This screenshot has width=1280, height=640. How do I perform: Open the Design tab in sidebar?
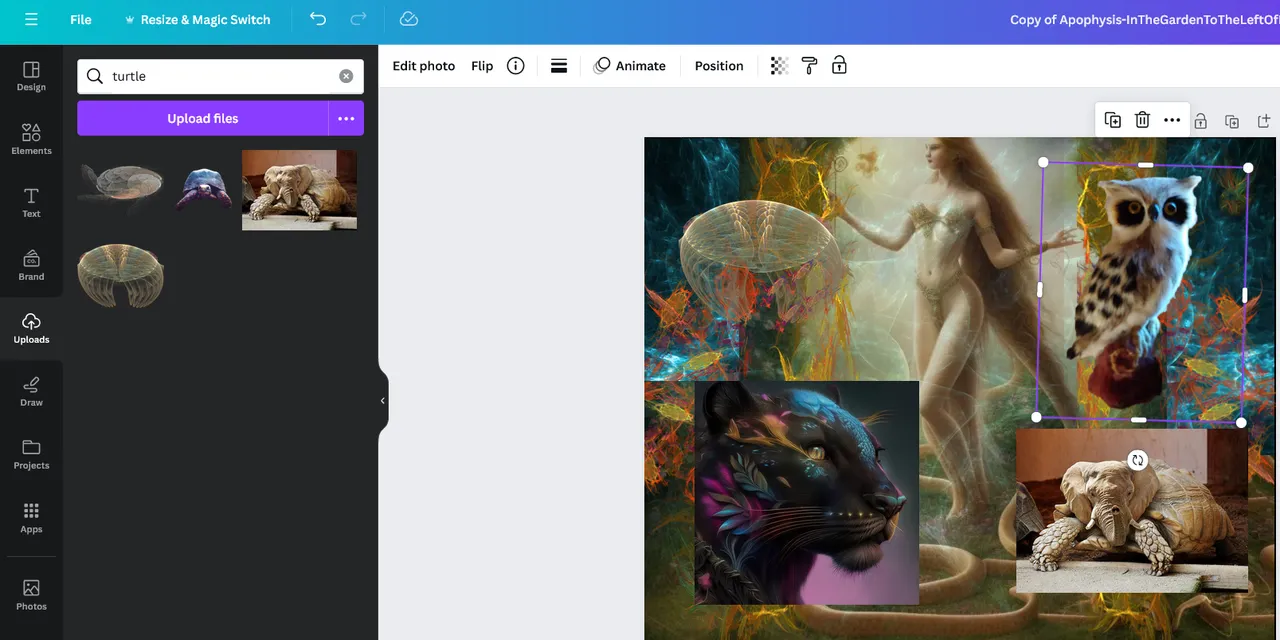pos(31,76)
